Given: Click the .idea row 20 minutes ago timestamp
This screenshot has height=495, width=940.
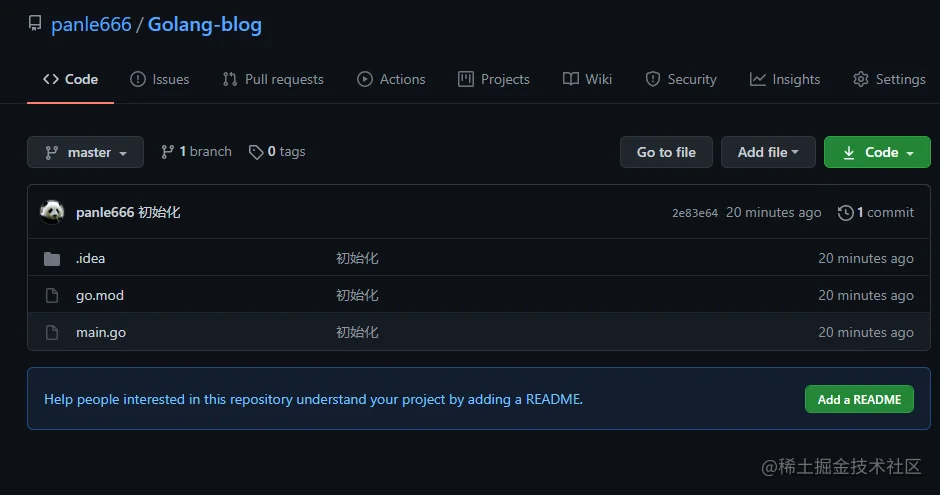Looking at the screenshot, I should (866, 258).
